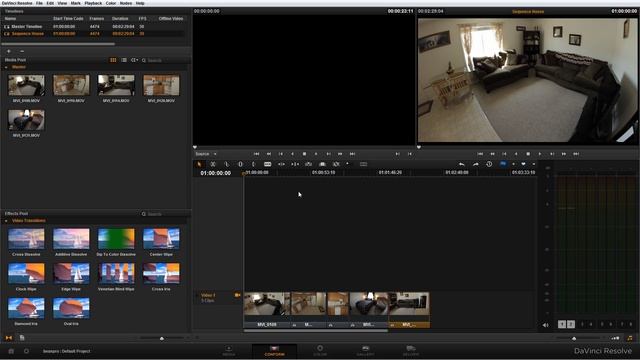Select the orange highlighted timeline row
Image resolution: width=640 pixels, height=360 pixels.
(94, 33)
